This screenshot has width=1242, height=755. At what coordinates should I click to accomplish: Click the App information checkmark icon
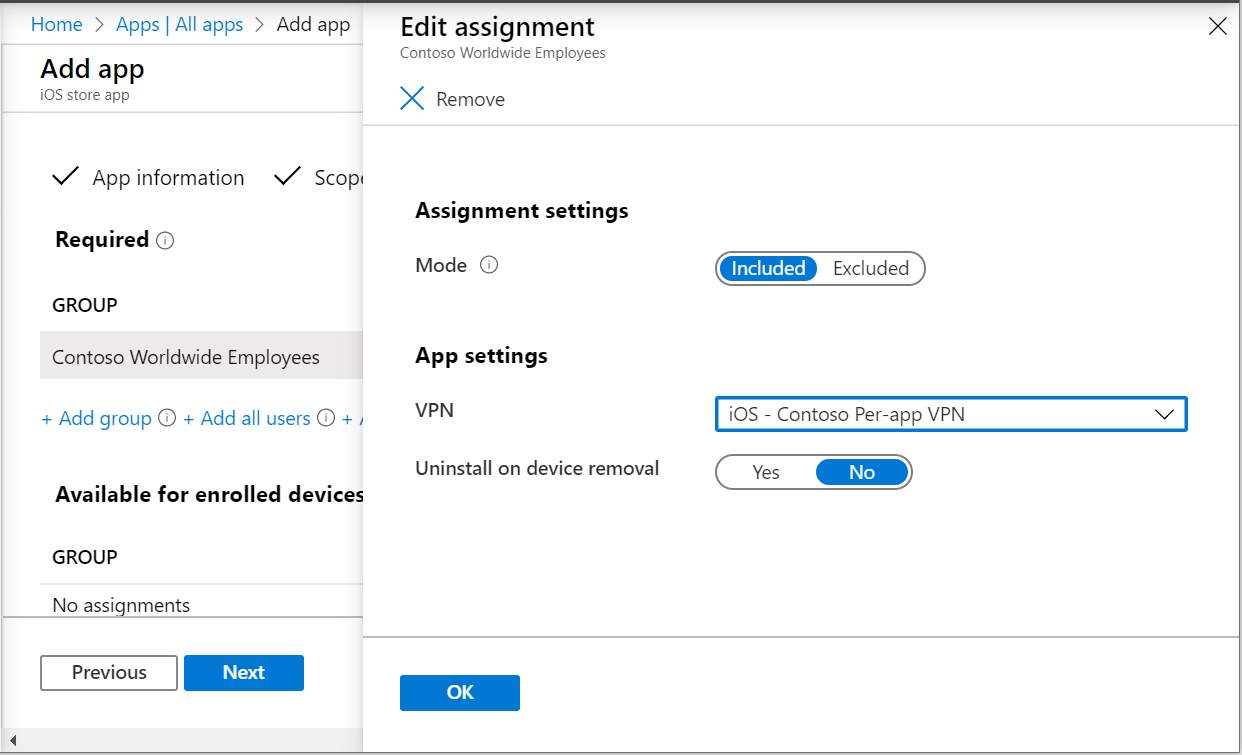pyautogui.click(x=65, y=177)
